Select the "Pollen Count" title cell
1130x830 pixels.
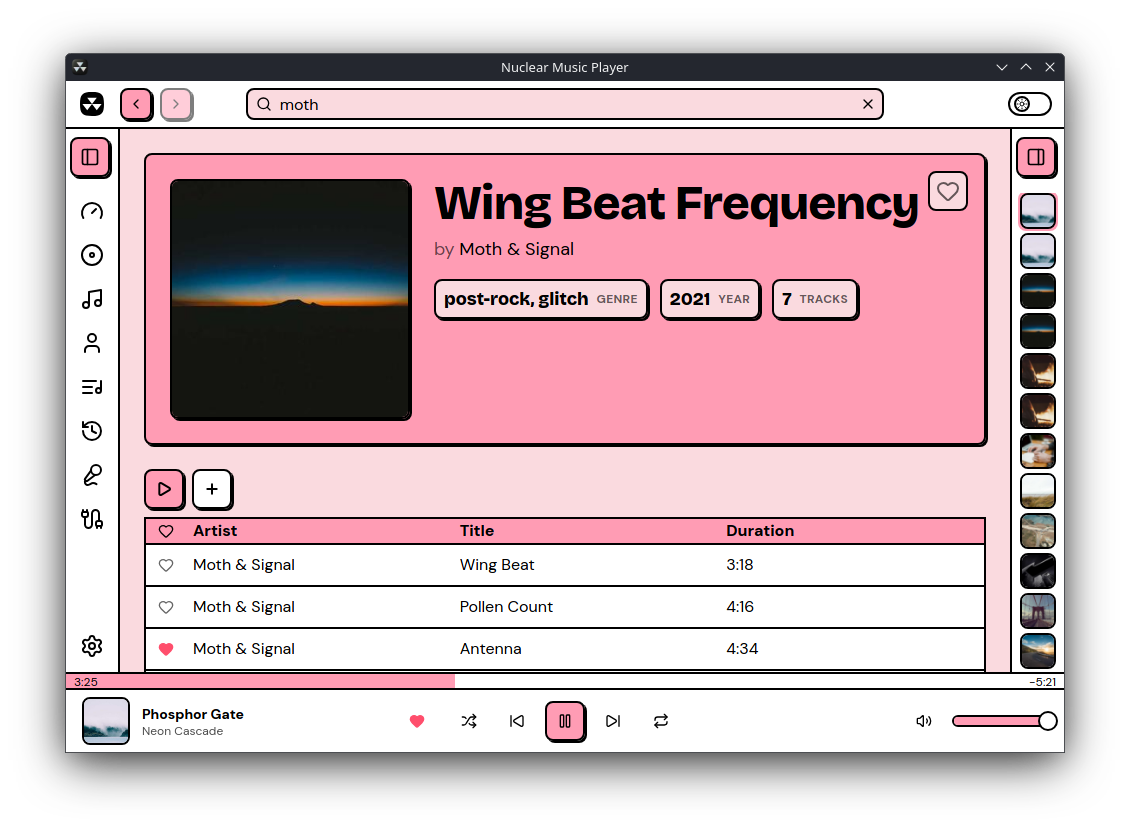(506, 607)
